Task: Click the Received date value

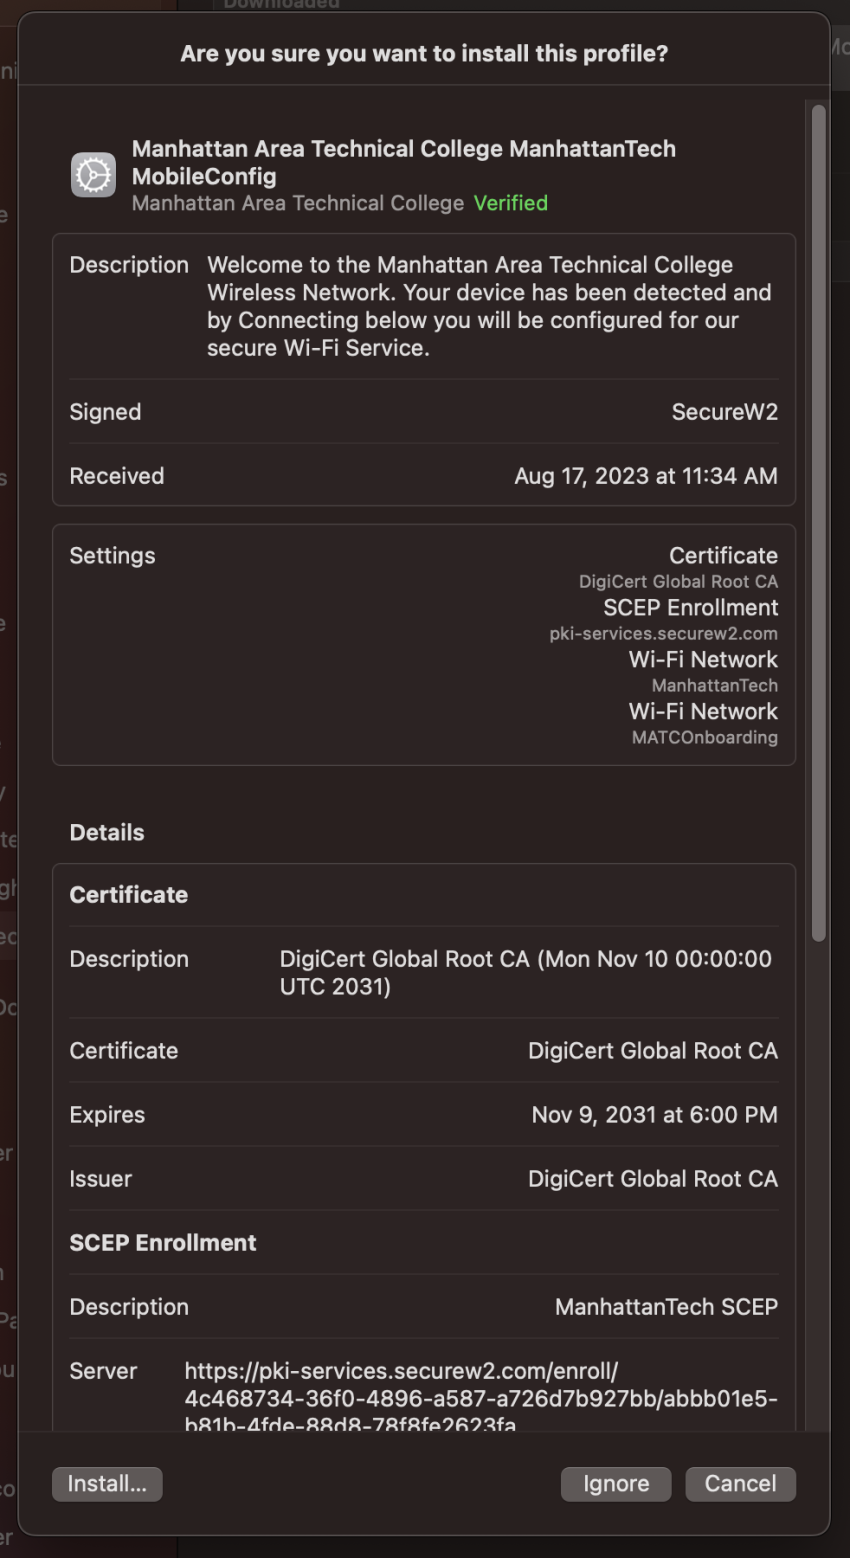Action: (646, 476)
